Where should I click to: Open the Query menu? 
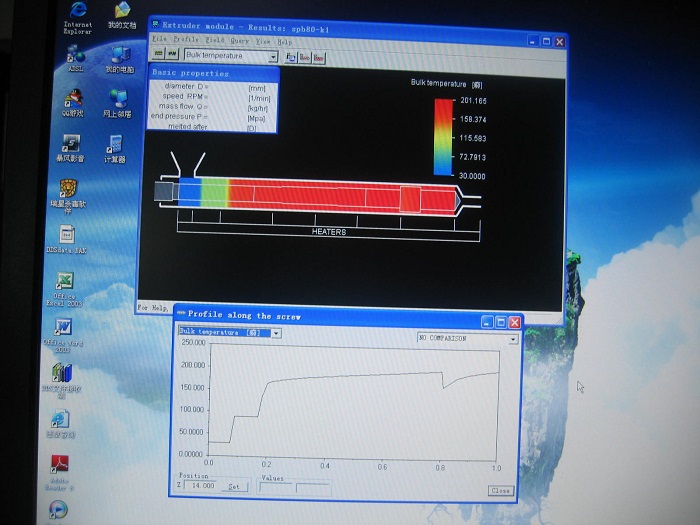point(240,41)
